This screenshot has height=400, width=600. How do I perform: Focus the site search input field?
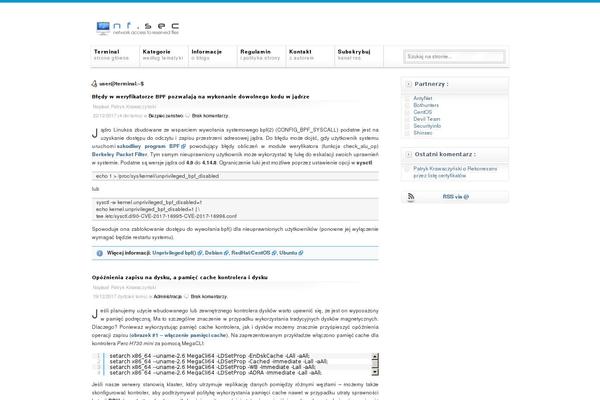click(x=455, y=57)
